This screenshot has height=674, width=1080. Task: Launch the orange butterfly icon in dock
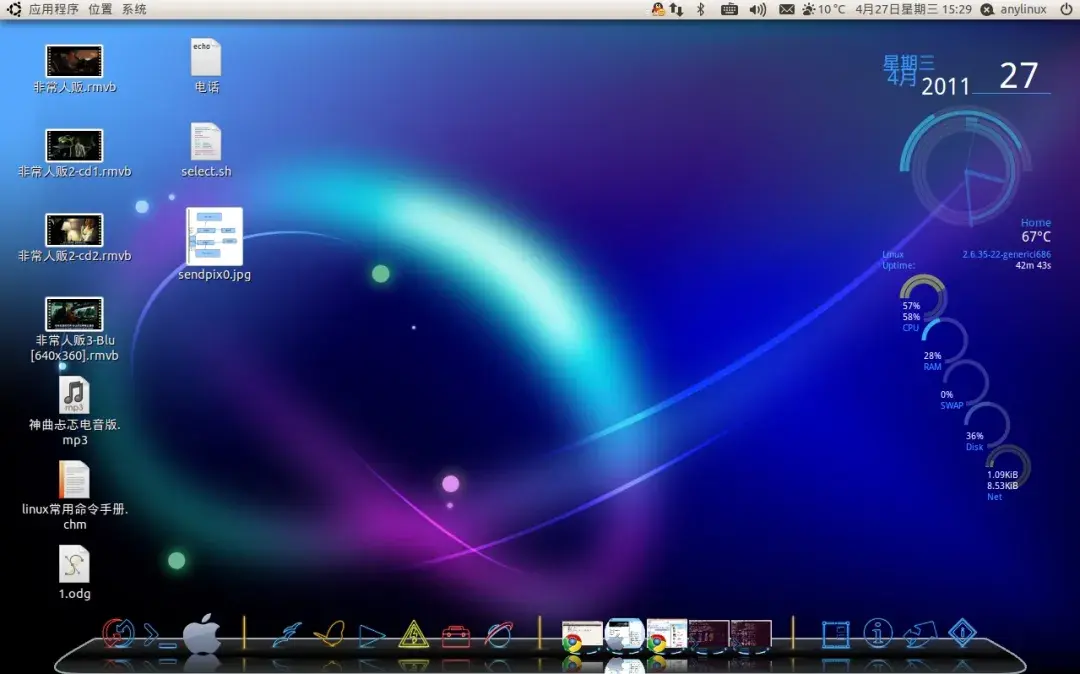[329, 633]
